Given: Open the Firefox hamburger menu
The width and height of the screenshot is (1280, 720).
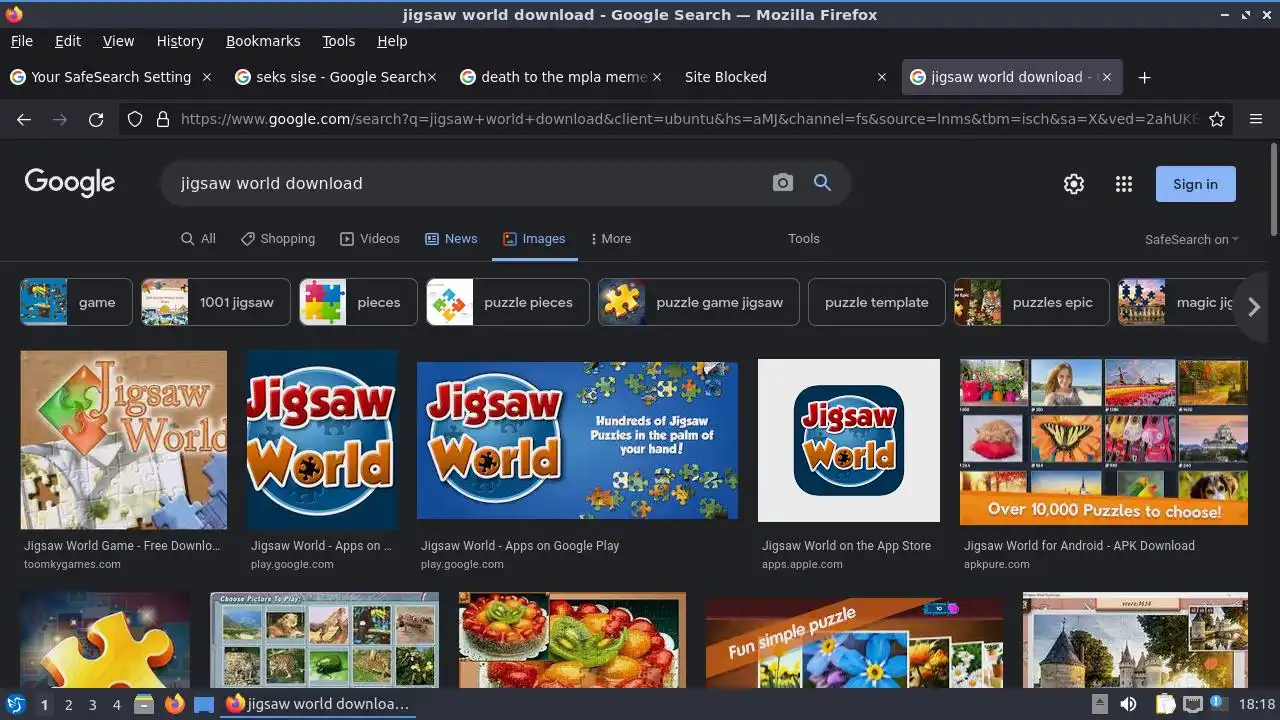Looking at the screenshot, I should click(x=1256, y=120).
